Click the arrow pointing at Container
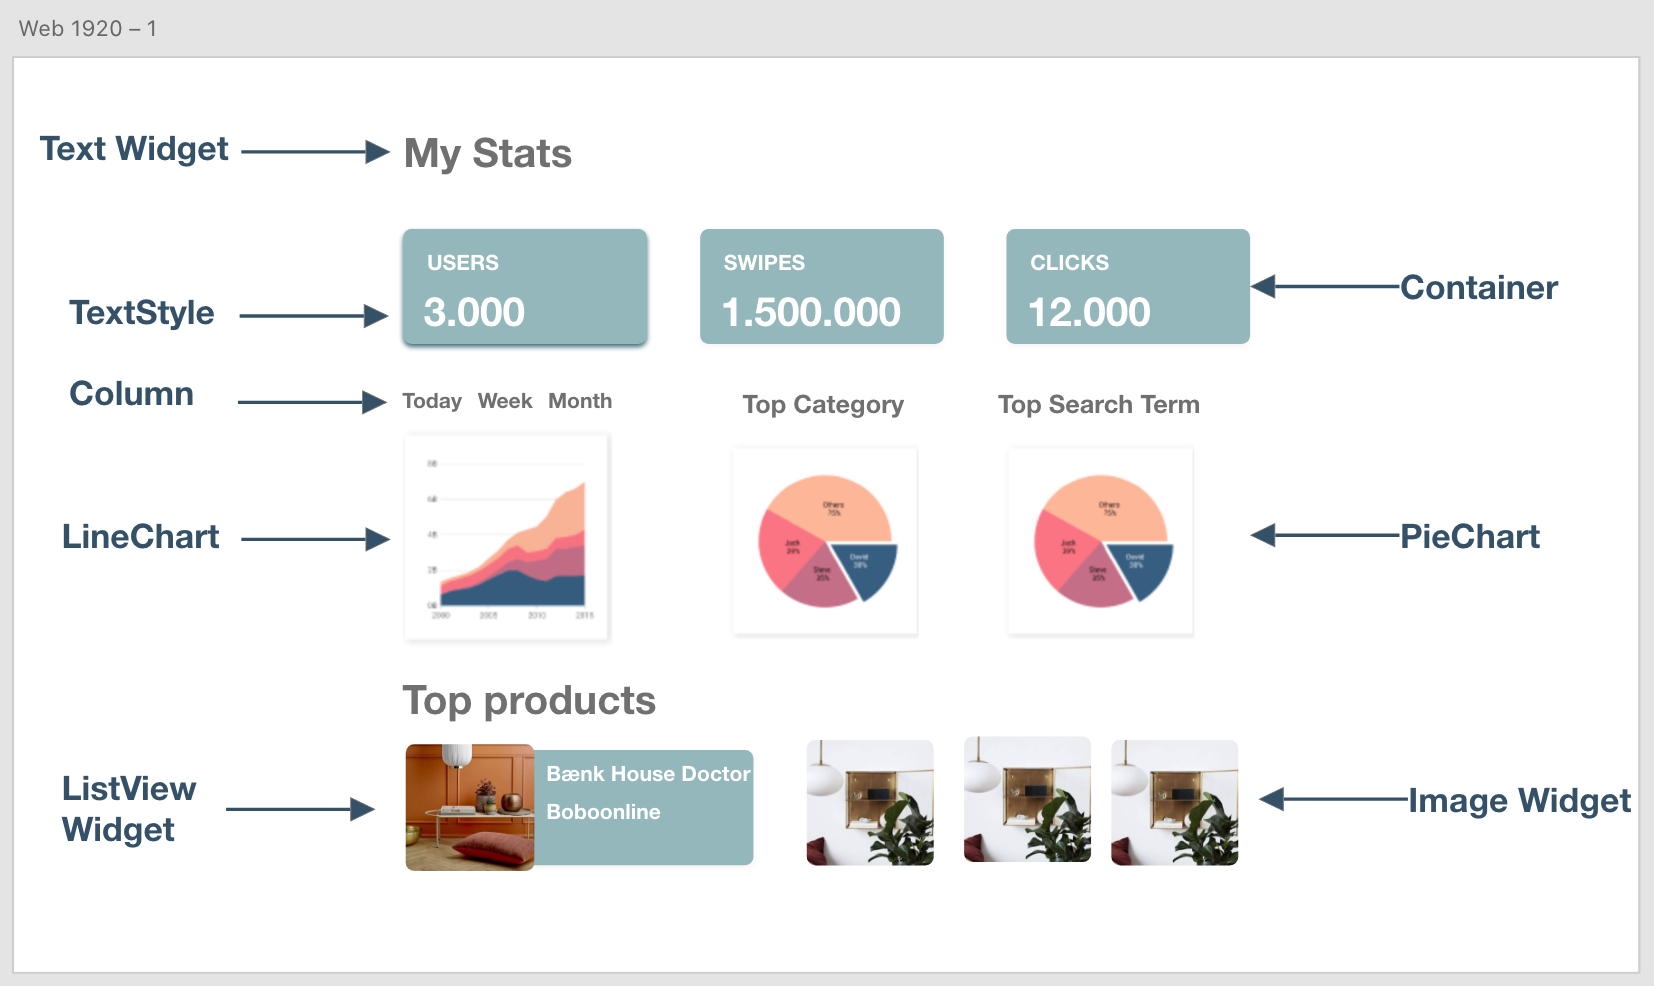1654x986 pixels. (x=1325, y=286)
